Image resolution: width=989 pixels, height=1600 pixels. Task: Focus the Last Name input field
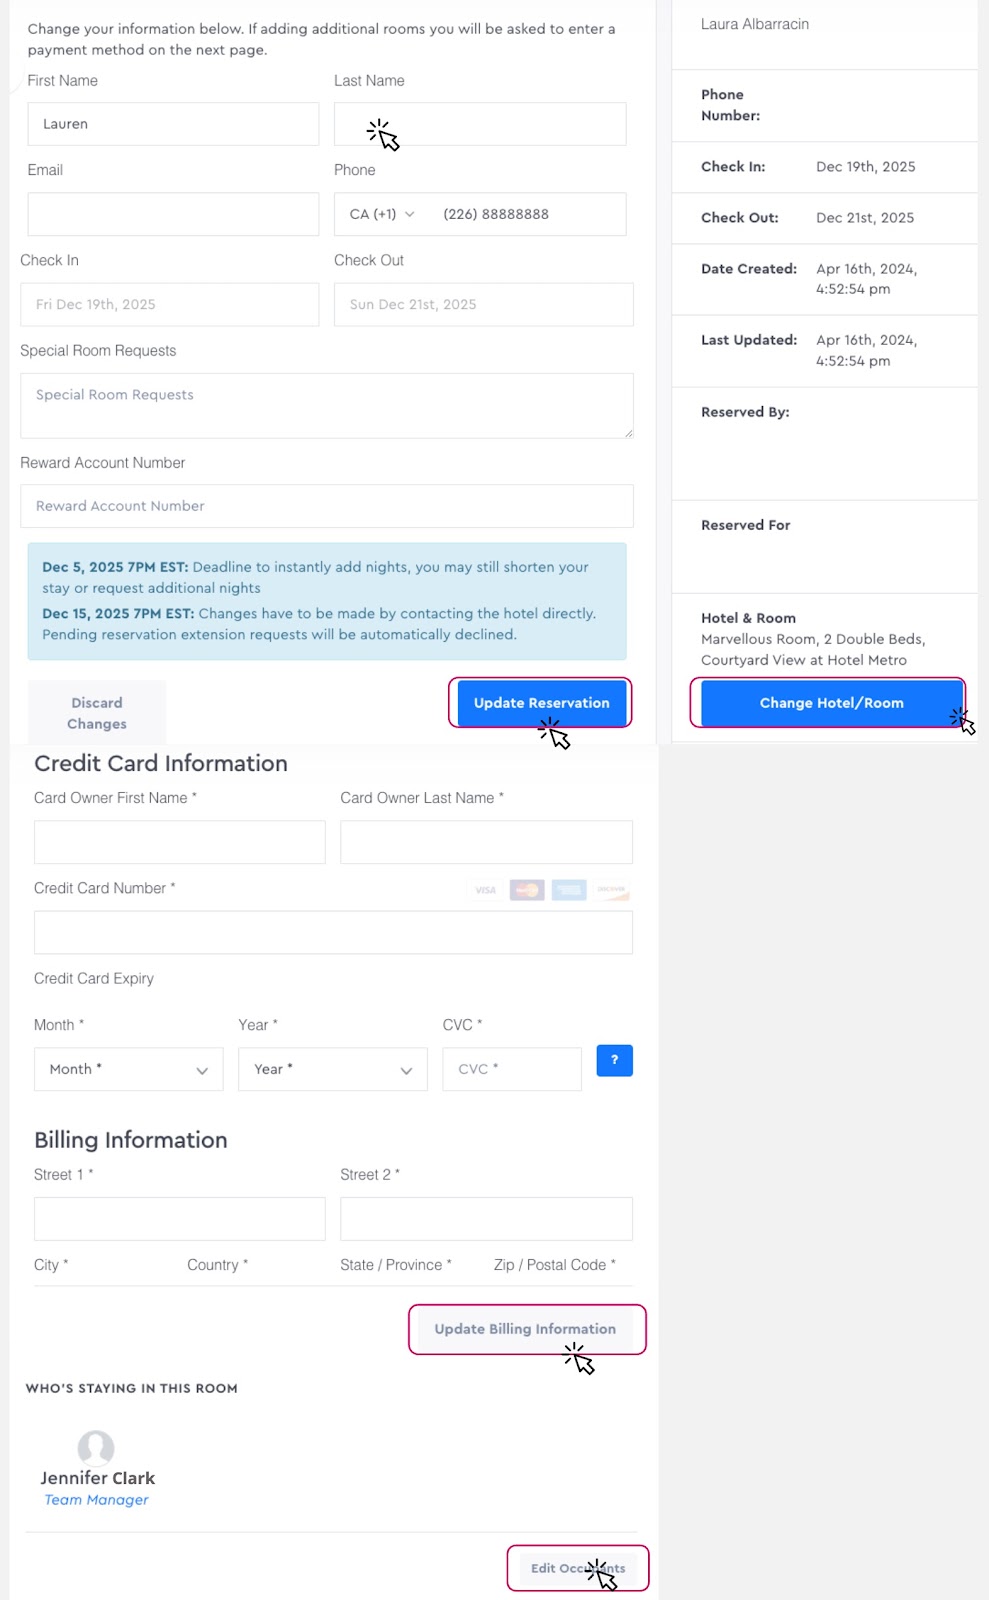[x=480, y=124]
